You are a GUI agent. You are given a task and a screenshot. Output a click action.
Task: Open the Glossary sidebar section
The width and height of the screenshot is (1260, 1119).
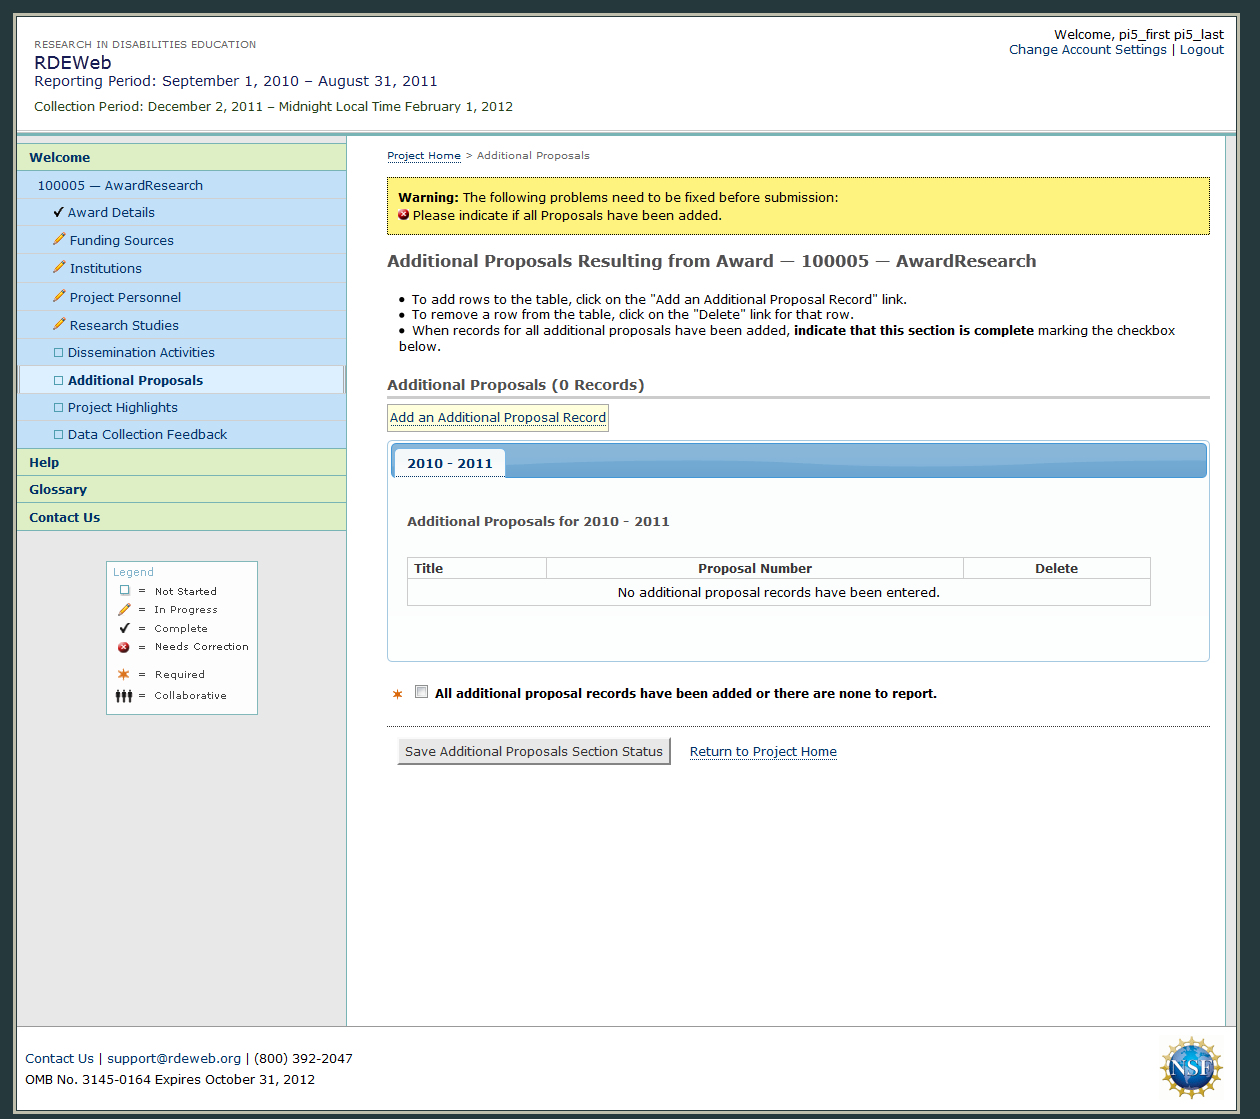click(58, 489)
